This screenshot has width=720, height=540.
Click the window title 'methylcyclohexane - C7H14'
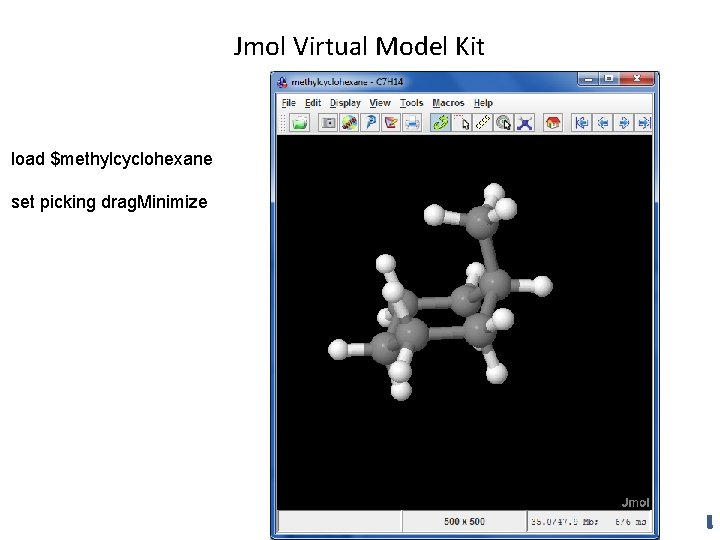(347, 82)
